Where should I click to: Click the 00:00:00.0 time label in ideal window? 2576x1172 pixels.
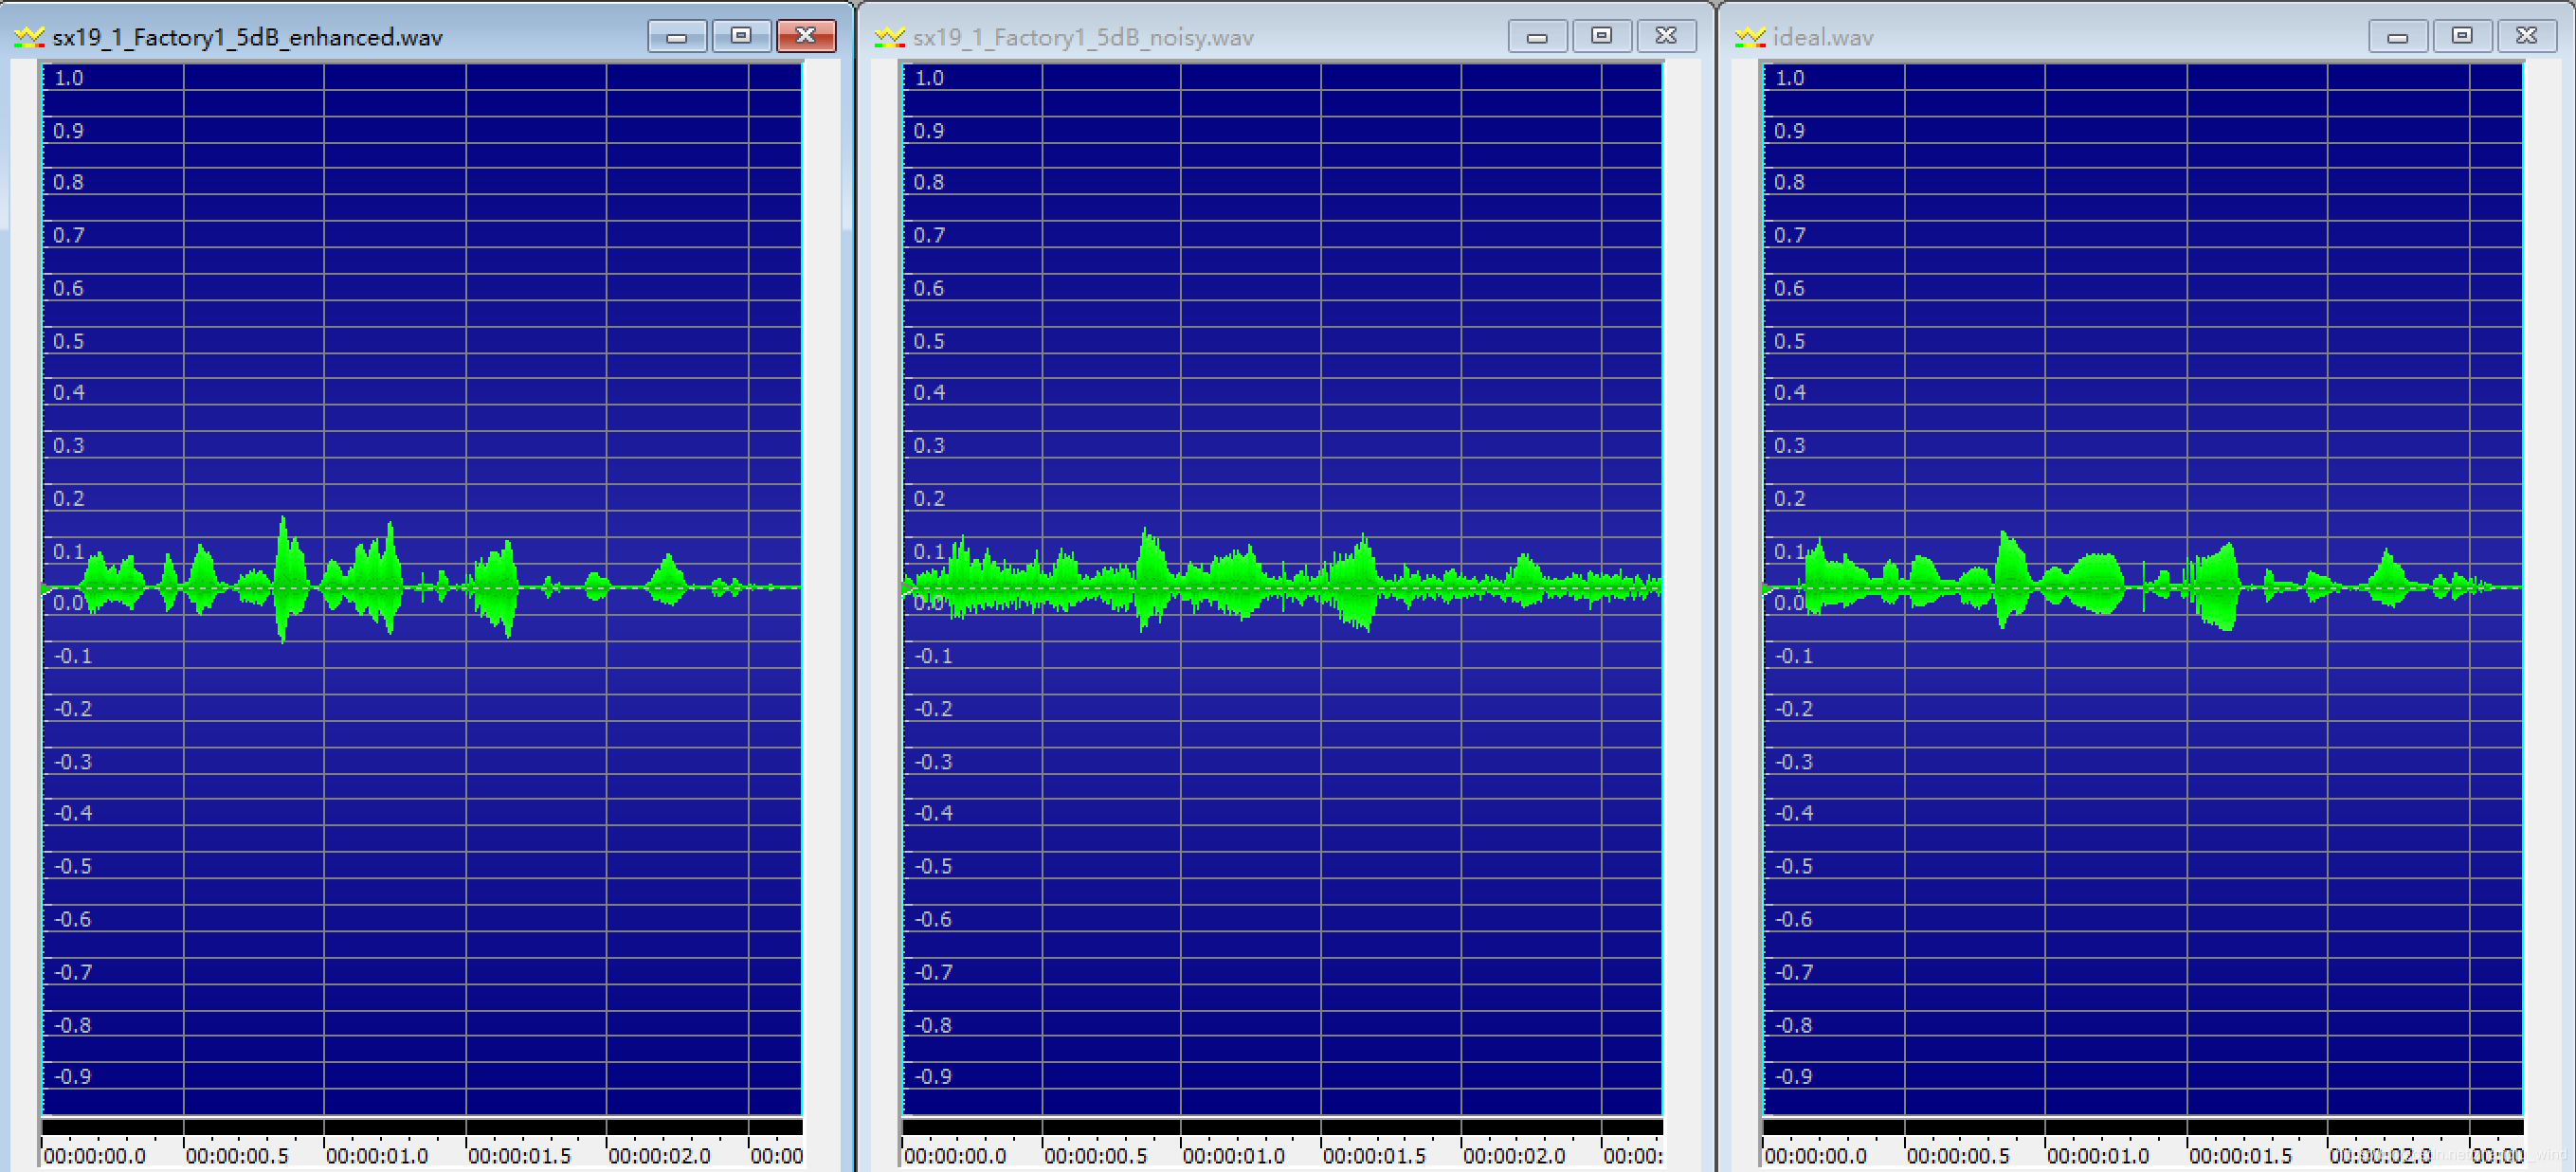coord(1815,1156)
